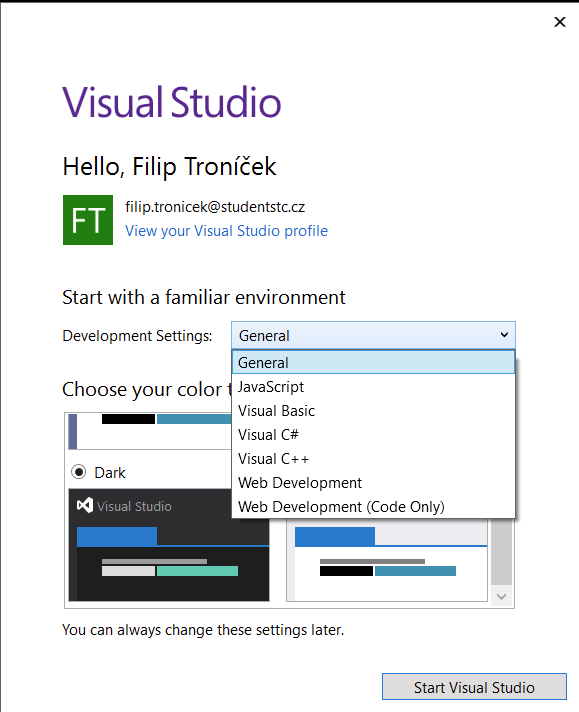Click the light theme preview beside Dark
Image resolution: width=579 pixels, height=712 pixels.
point(387,559)
